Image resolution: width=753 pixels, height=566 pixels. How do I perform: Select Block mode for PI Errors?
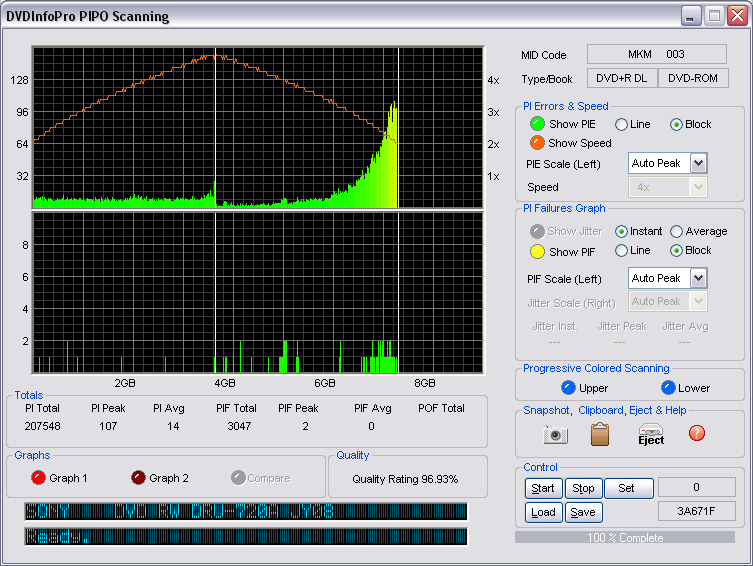point(676,124)
